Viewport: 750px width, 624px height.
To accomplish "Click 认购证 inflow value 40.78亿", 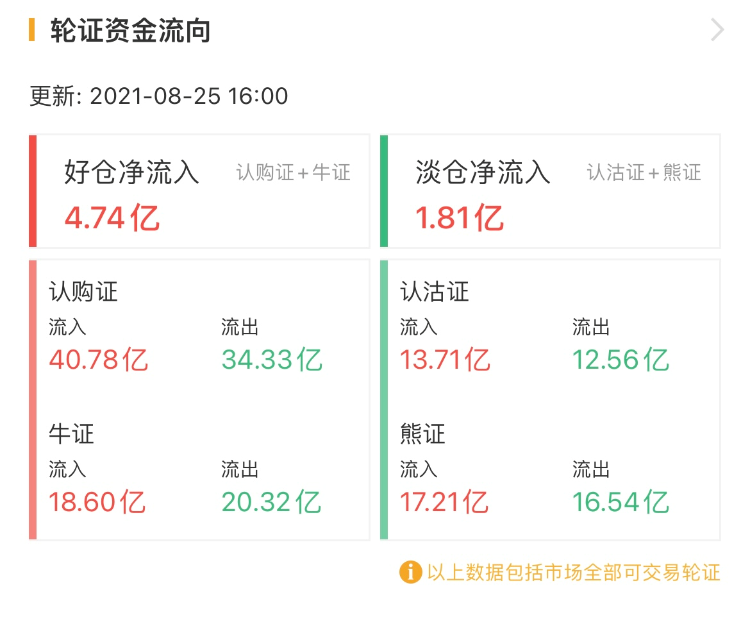I will [x=99, y=359].
